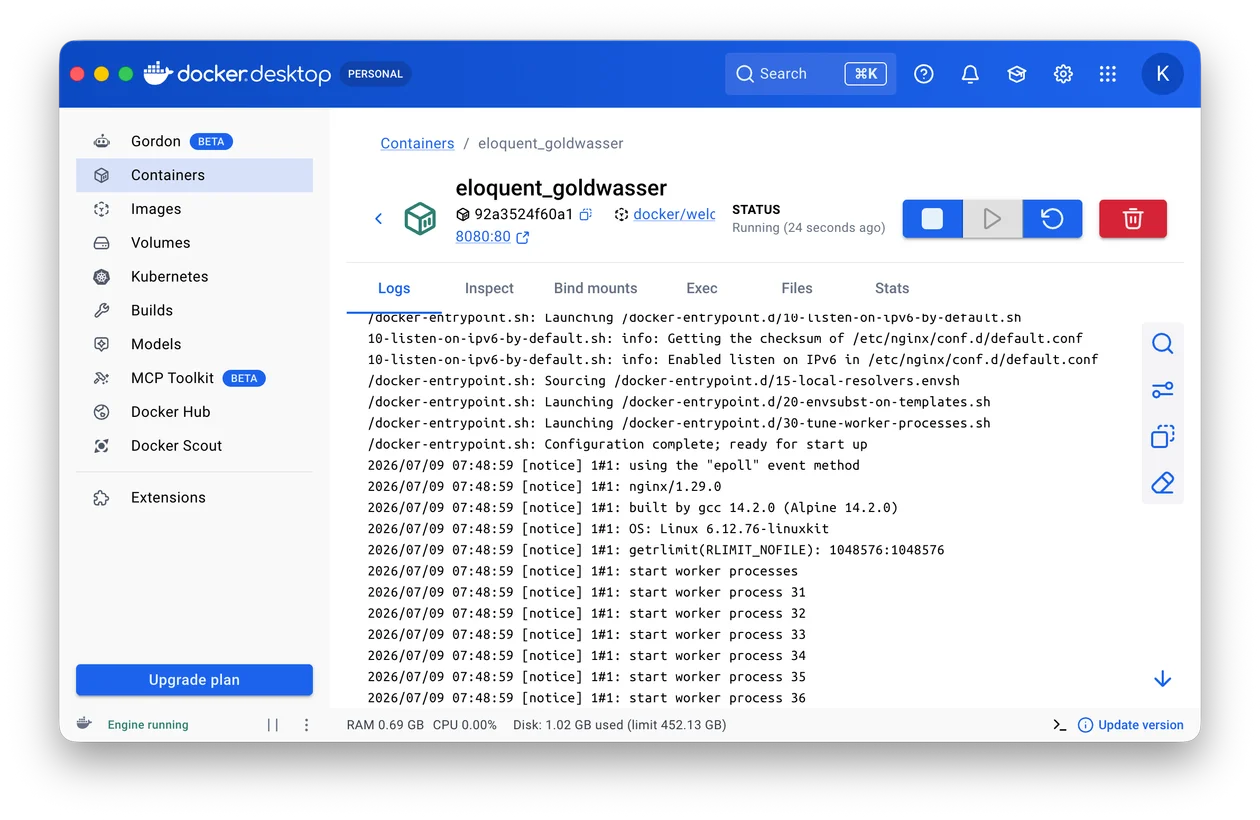Open the terminal icon in footer

1059,725
